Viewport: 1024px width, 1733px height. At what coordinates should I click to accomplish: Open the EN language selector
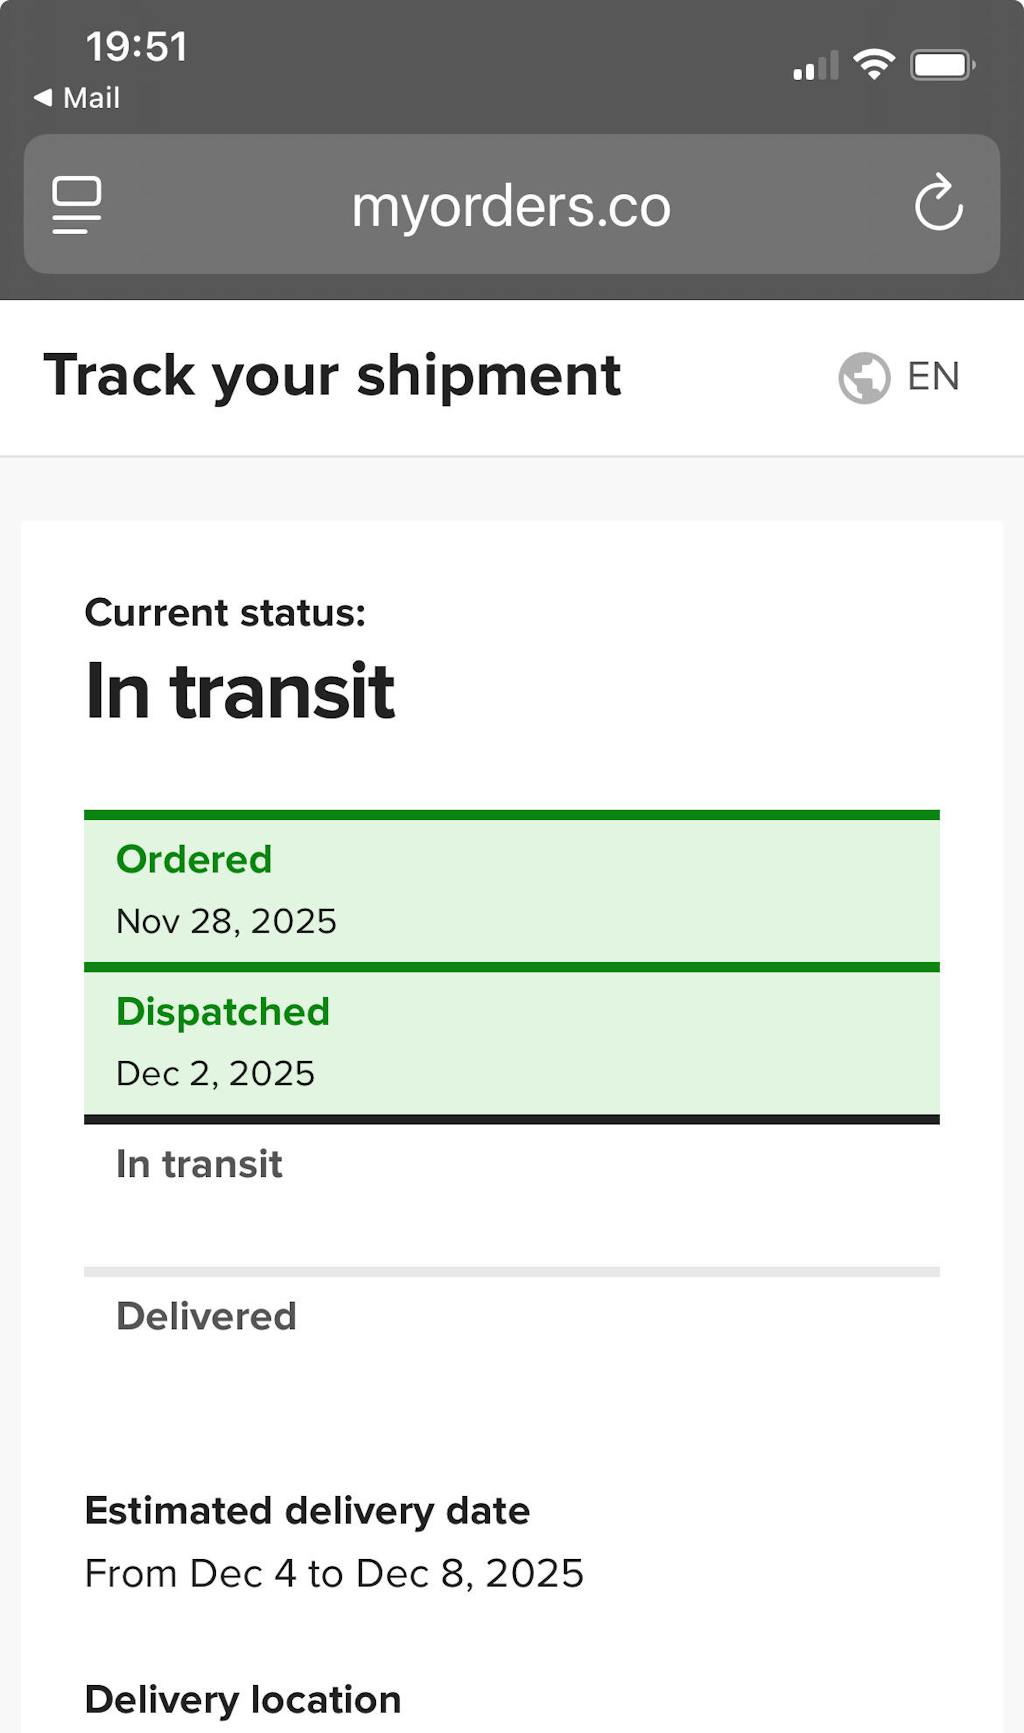click(933, 377)
